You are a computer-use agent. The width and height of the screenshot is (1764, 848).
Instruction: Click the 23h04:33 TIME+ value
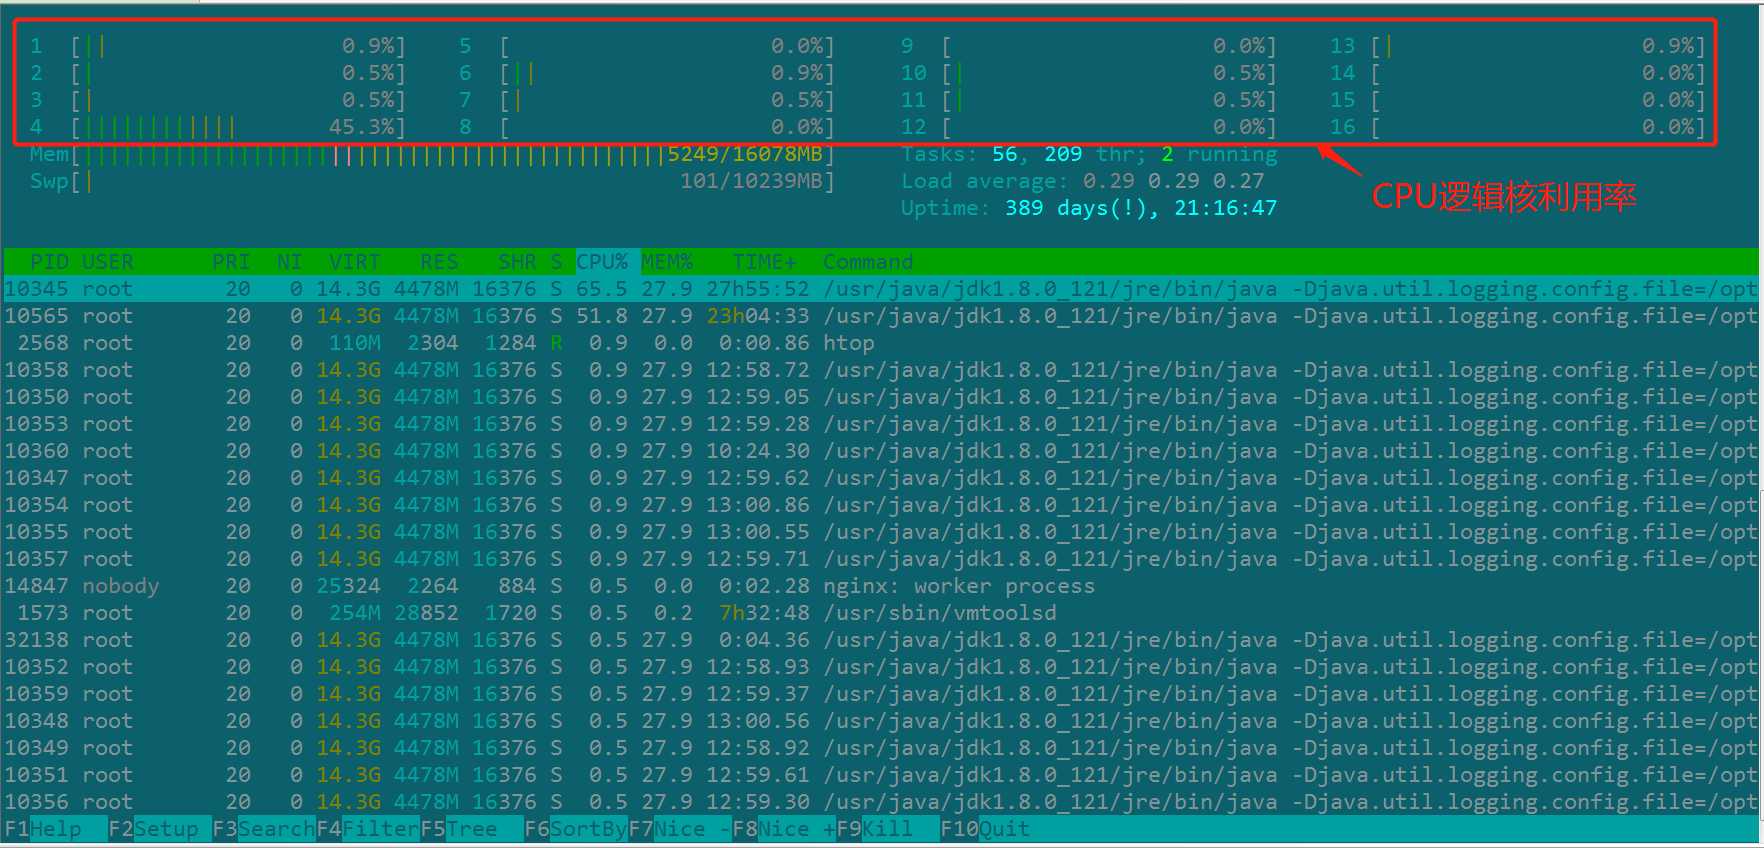[x=758, y=316]
